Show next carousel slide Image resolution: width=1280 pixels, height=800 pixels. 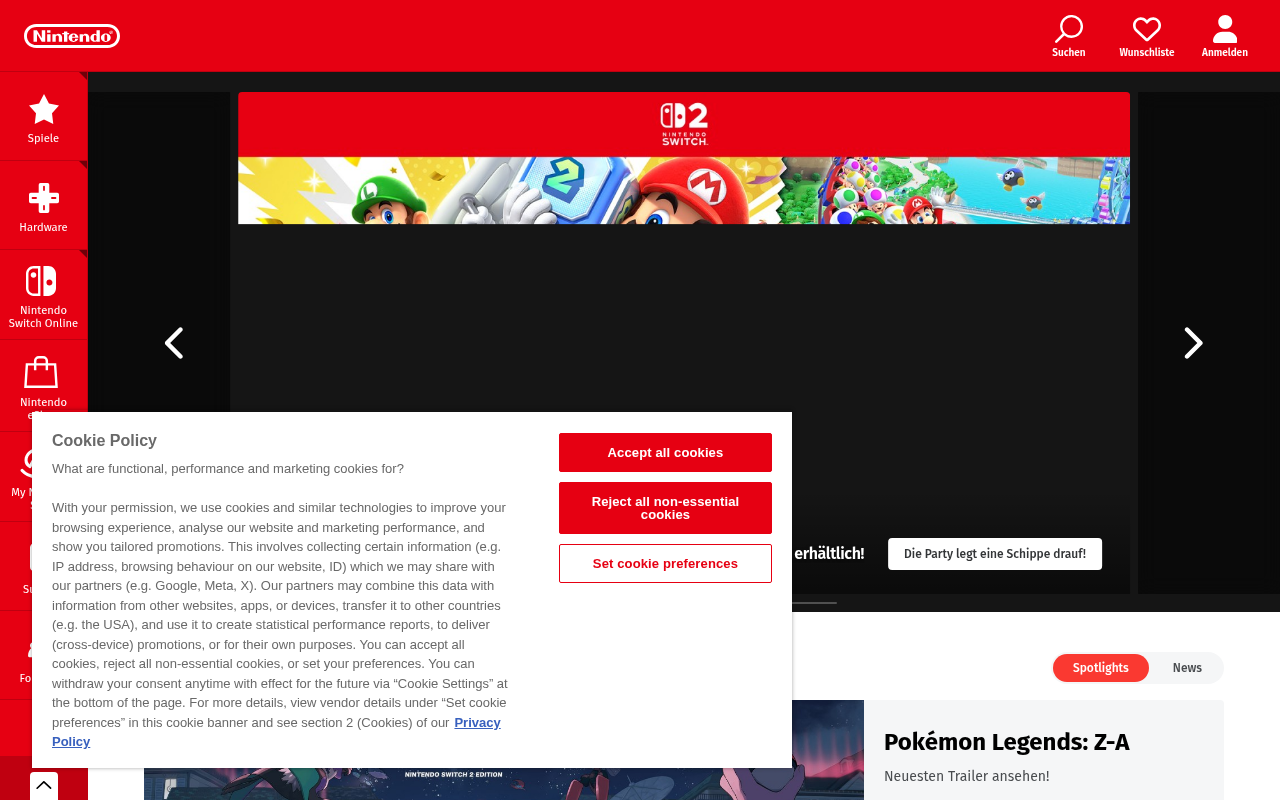click(1193, 343)
